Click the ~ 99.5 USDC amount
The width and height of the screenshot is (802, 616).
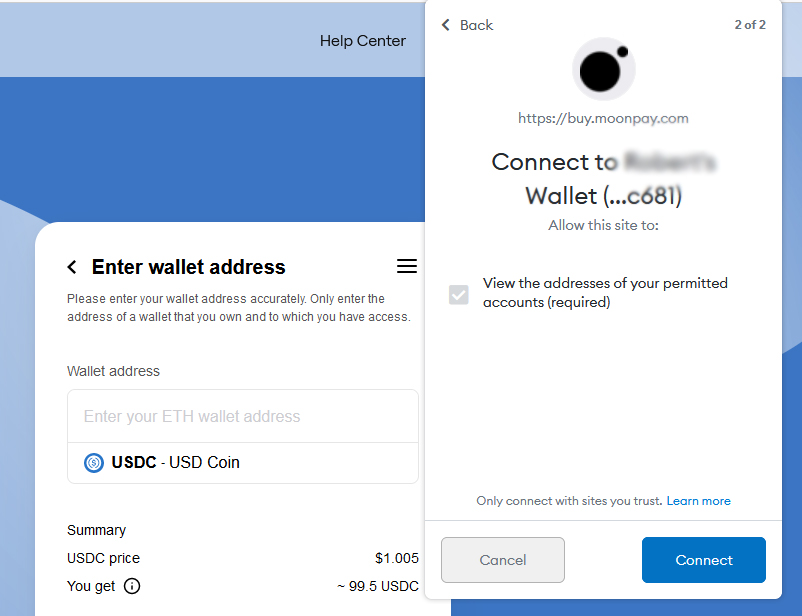pos(378,586)
